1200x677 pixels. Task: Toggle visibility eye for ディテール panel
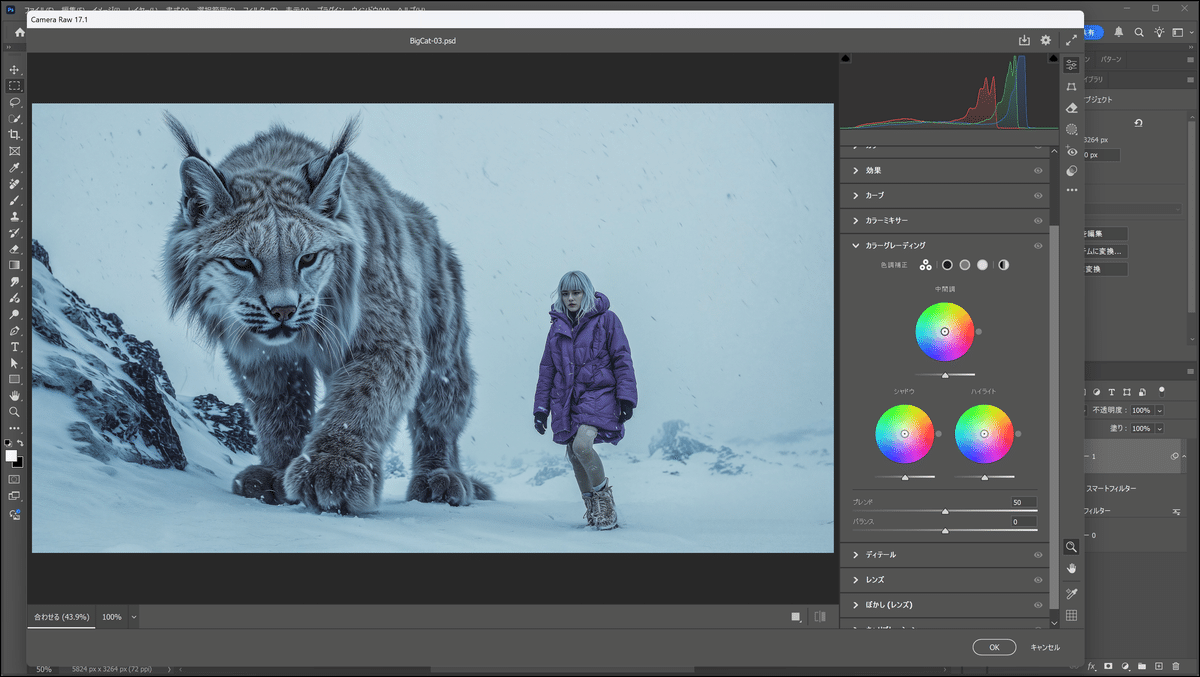pos(1038,555)
